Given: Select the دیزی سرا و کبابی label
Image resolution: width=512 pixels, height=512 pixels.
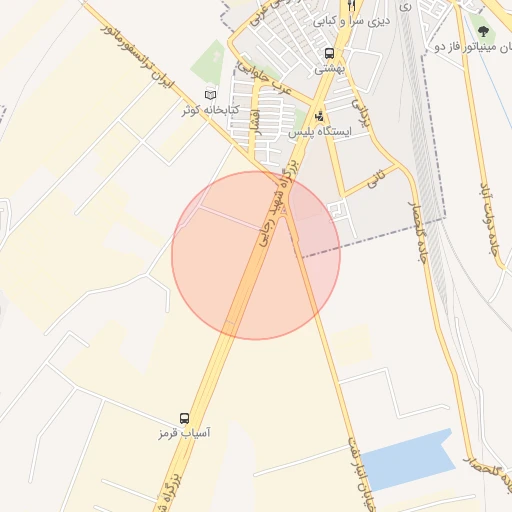Looking at the screenshot, I should (351, 22).
